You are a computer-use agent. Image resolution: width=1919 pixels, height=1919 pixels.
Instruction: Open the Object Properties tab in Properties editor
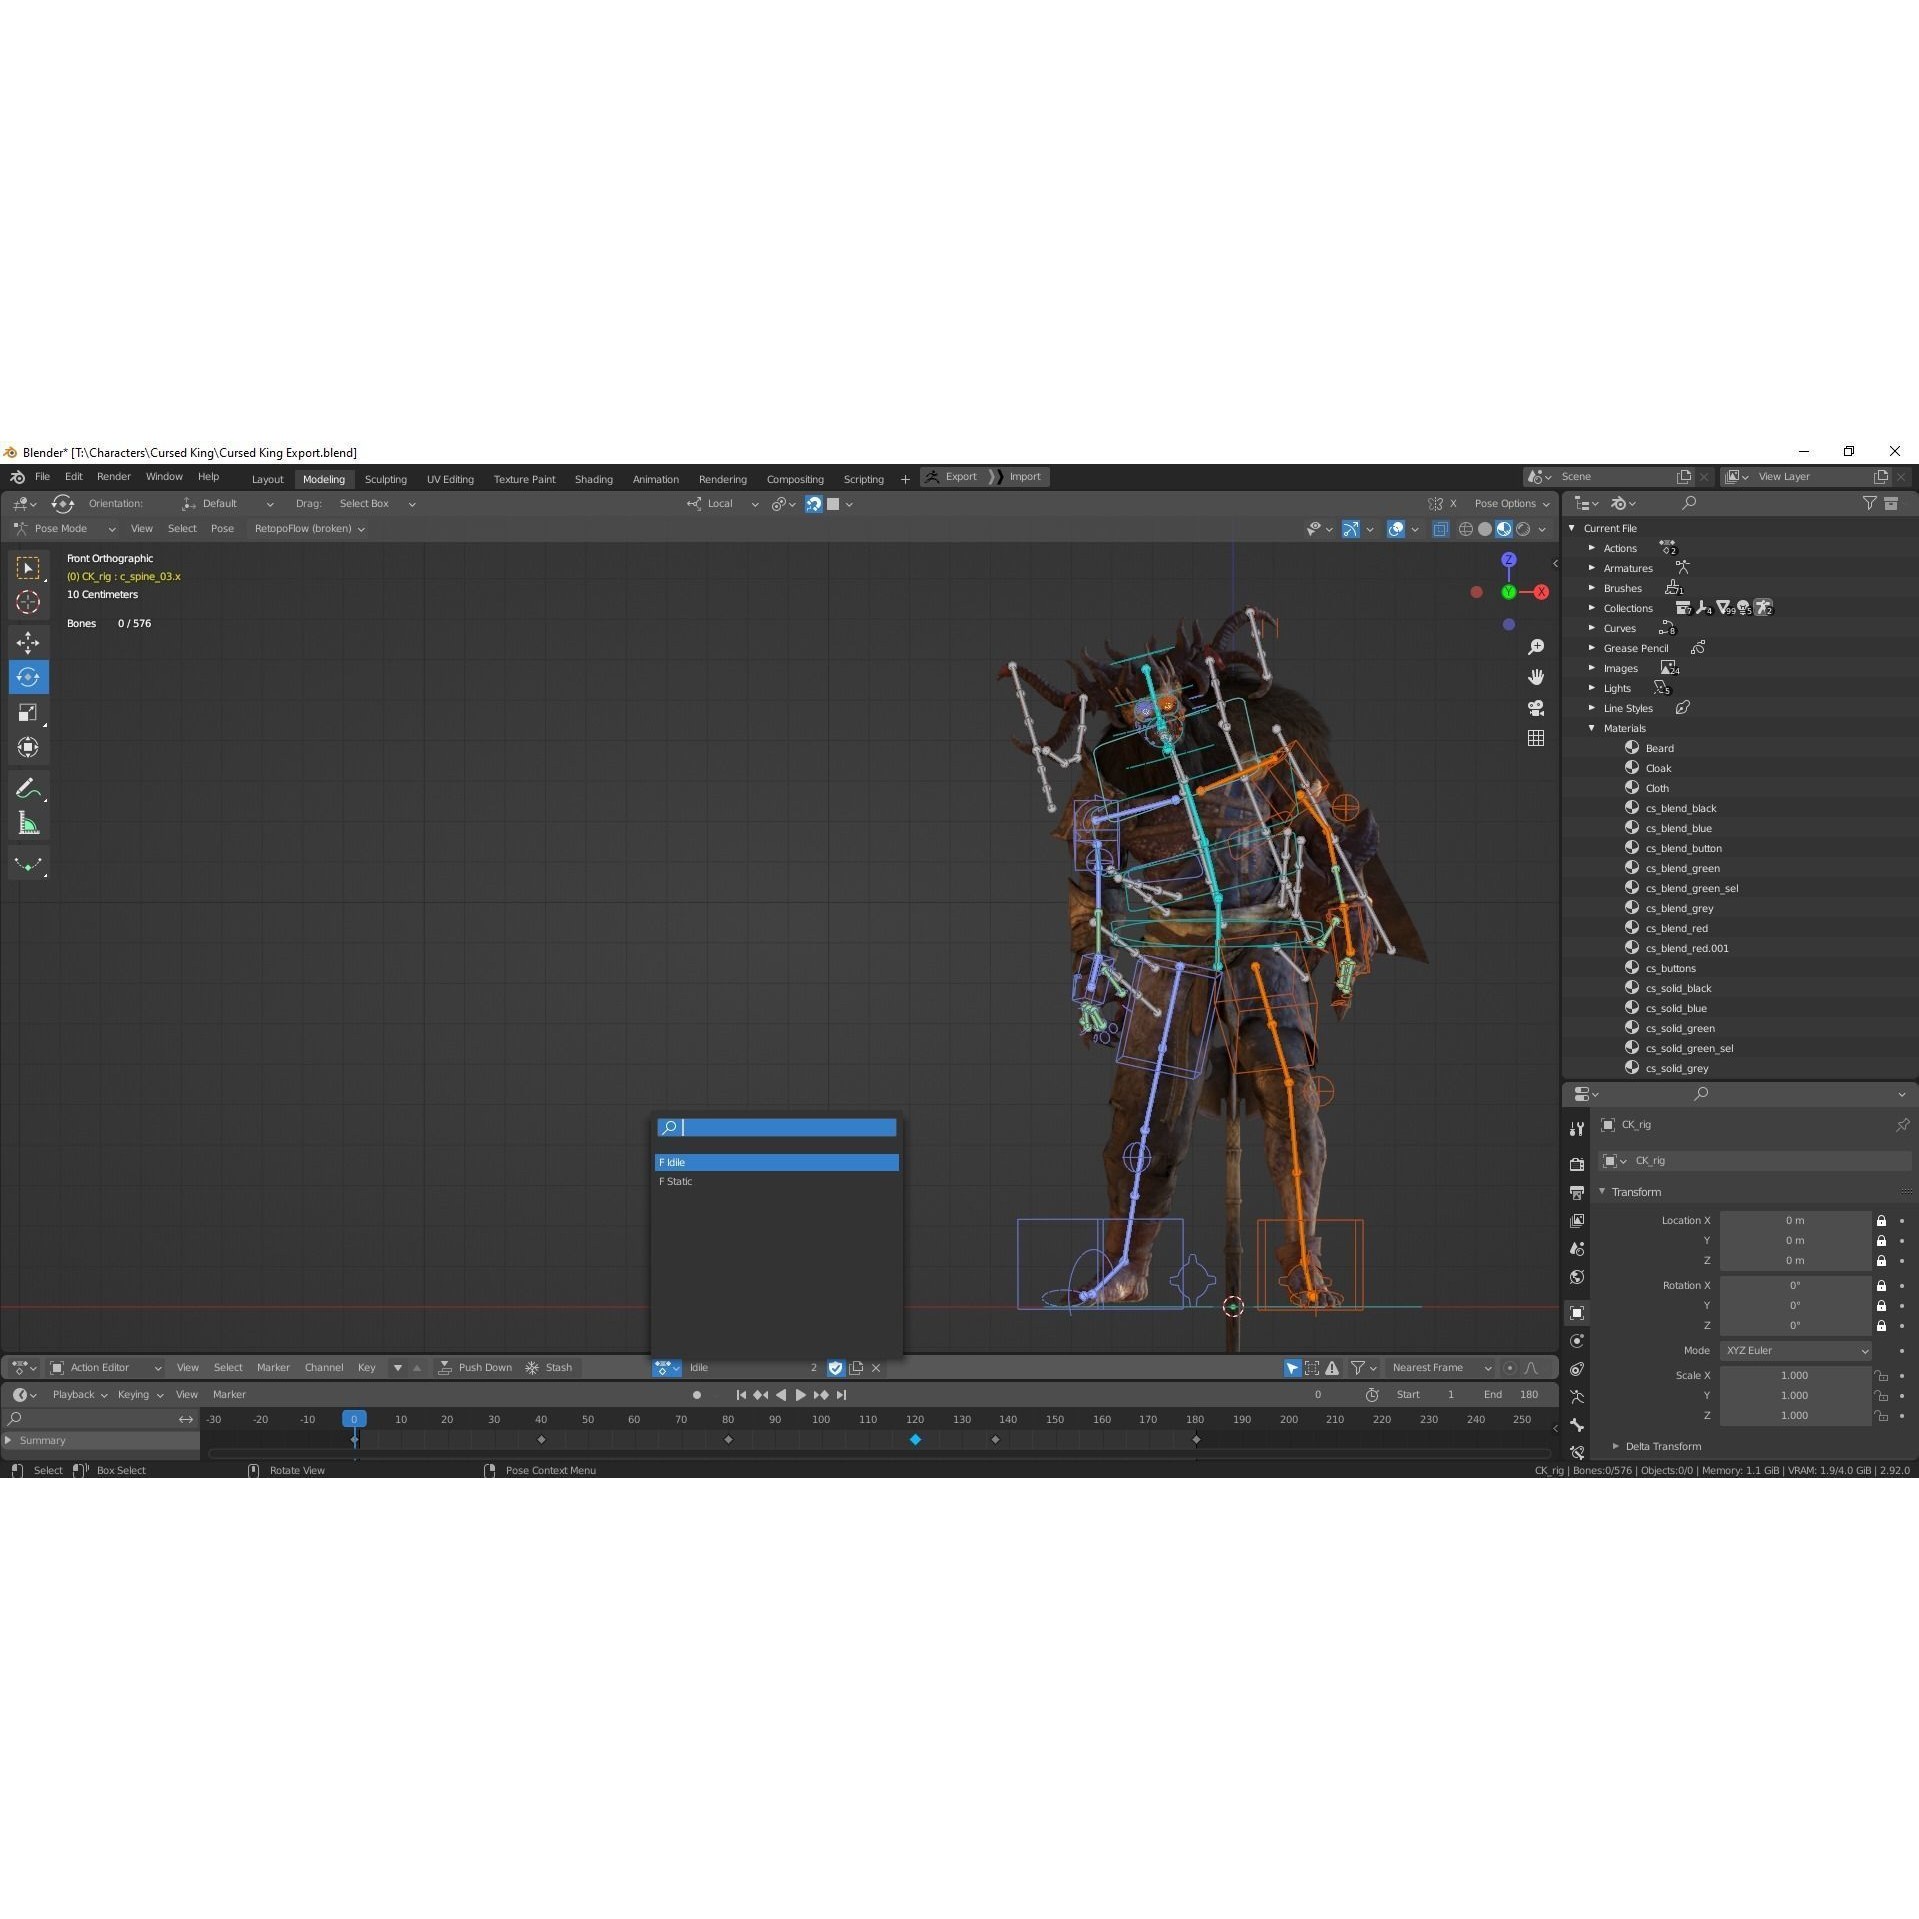pyautogui.click(x=1577, y=1313)
